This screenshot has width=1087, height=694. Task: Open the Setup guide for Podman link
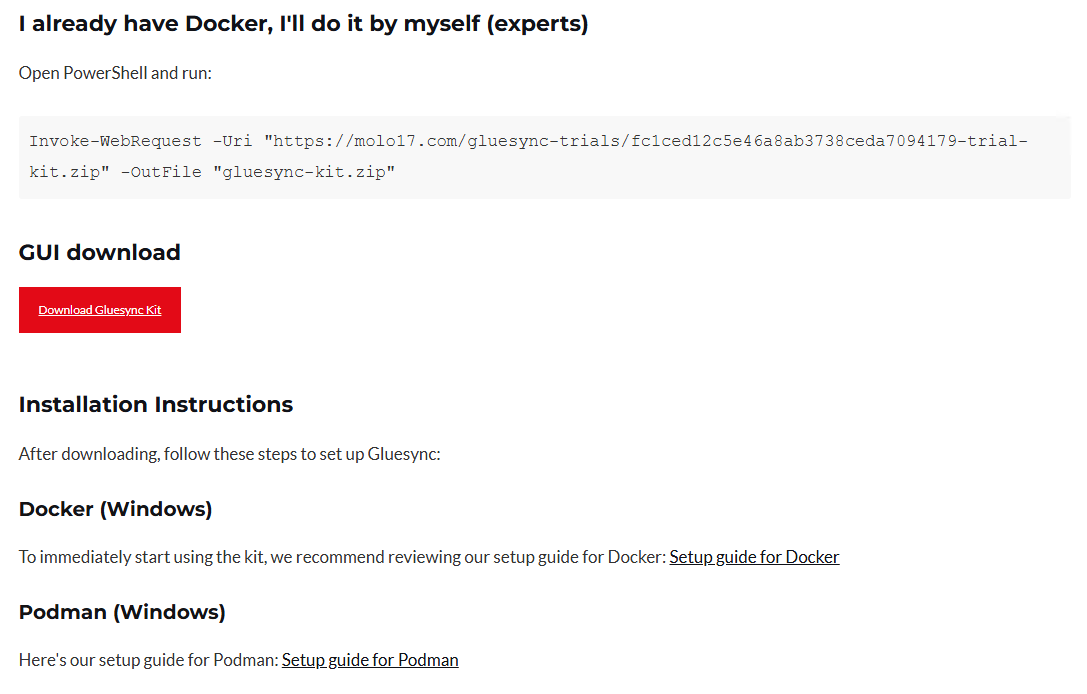click(370, 660)
